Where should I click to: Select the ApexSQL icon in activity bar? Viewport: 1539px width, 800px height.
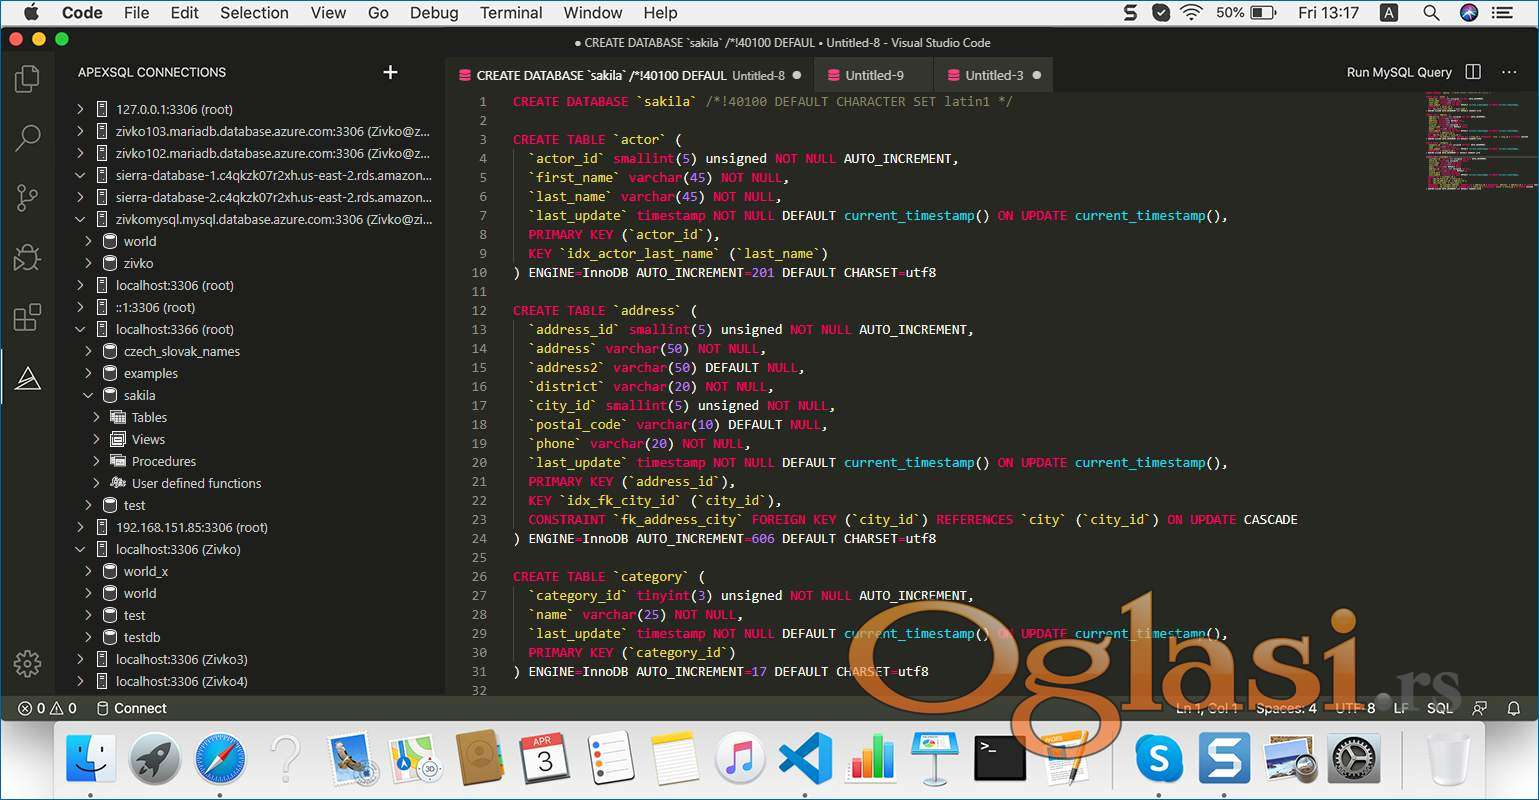click(x=27, y=378)
